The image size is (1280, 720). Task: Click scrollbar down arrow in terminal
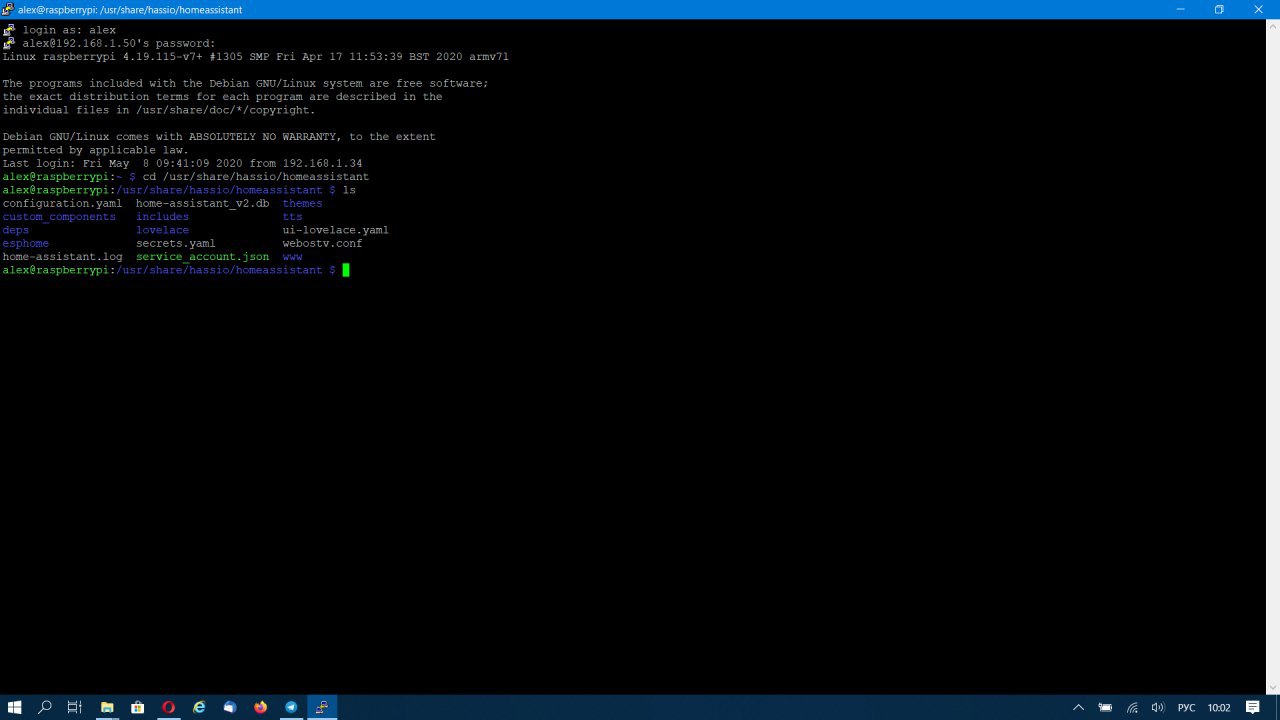point(1272,688)
